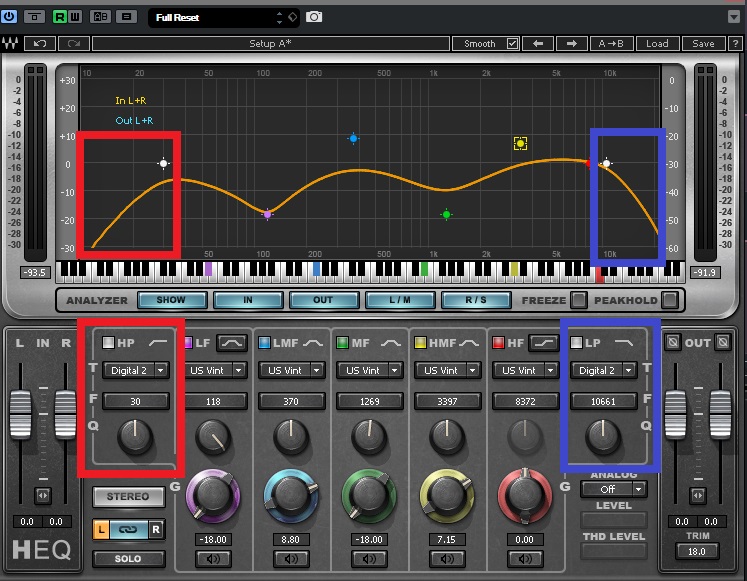Go to next preset with right arrow
The height and width of the screenshot is (581, 747).
(x=572, y=43)
